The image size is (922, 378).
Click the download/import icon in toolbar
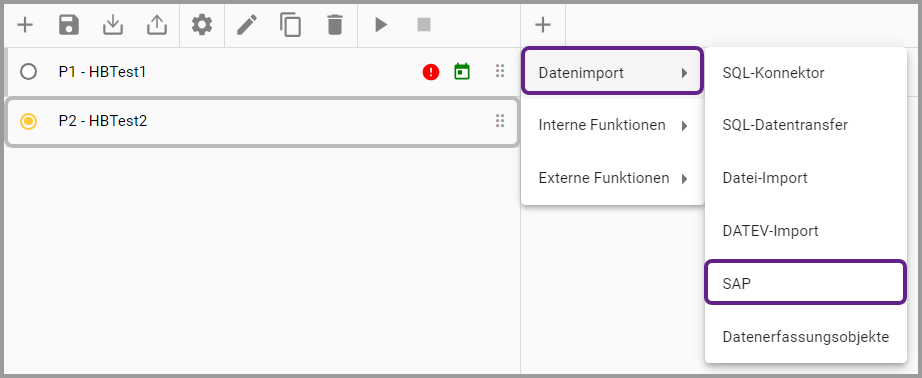pyautogui.click(x=113, y=25)
